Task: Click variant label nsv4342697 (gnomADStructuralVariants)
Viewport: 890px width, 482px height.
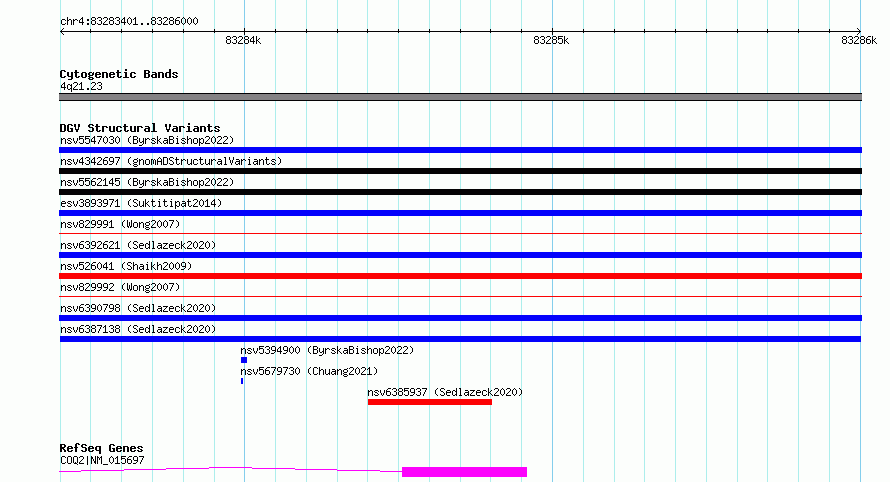Action: [x=171, y=161]
